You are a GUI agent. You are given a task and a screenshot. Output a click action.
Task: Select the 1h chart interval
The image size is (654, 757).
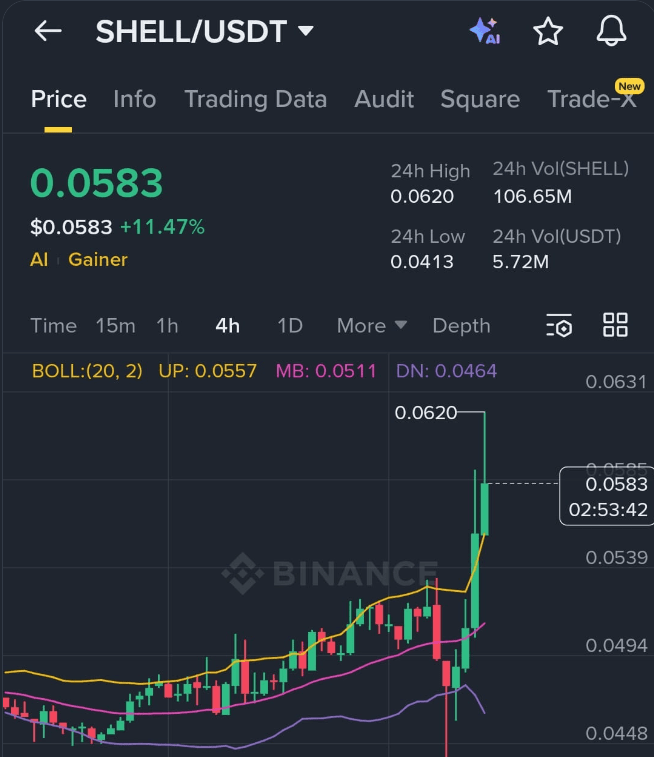[x=167, y=326]
